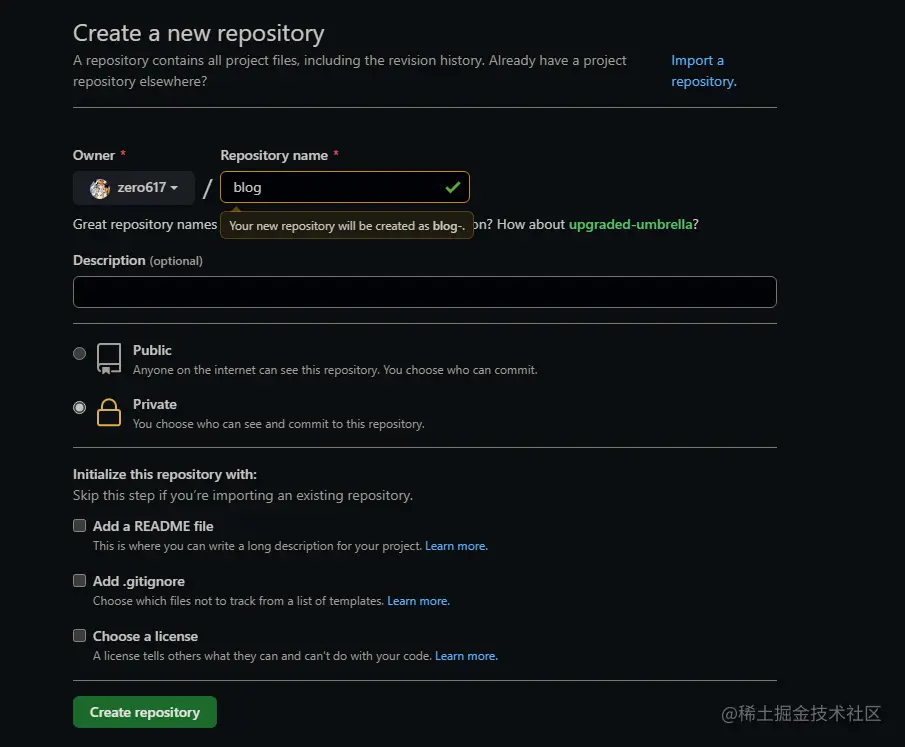Click the 'Public' option label
This screenshot has height=747, width=905.
152,350
